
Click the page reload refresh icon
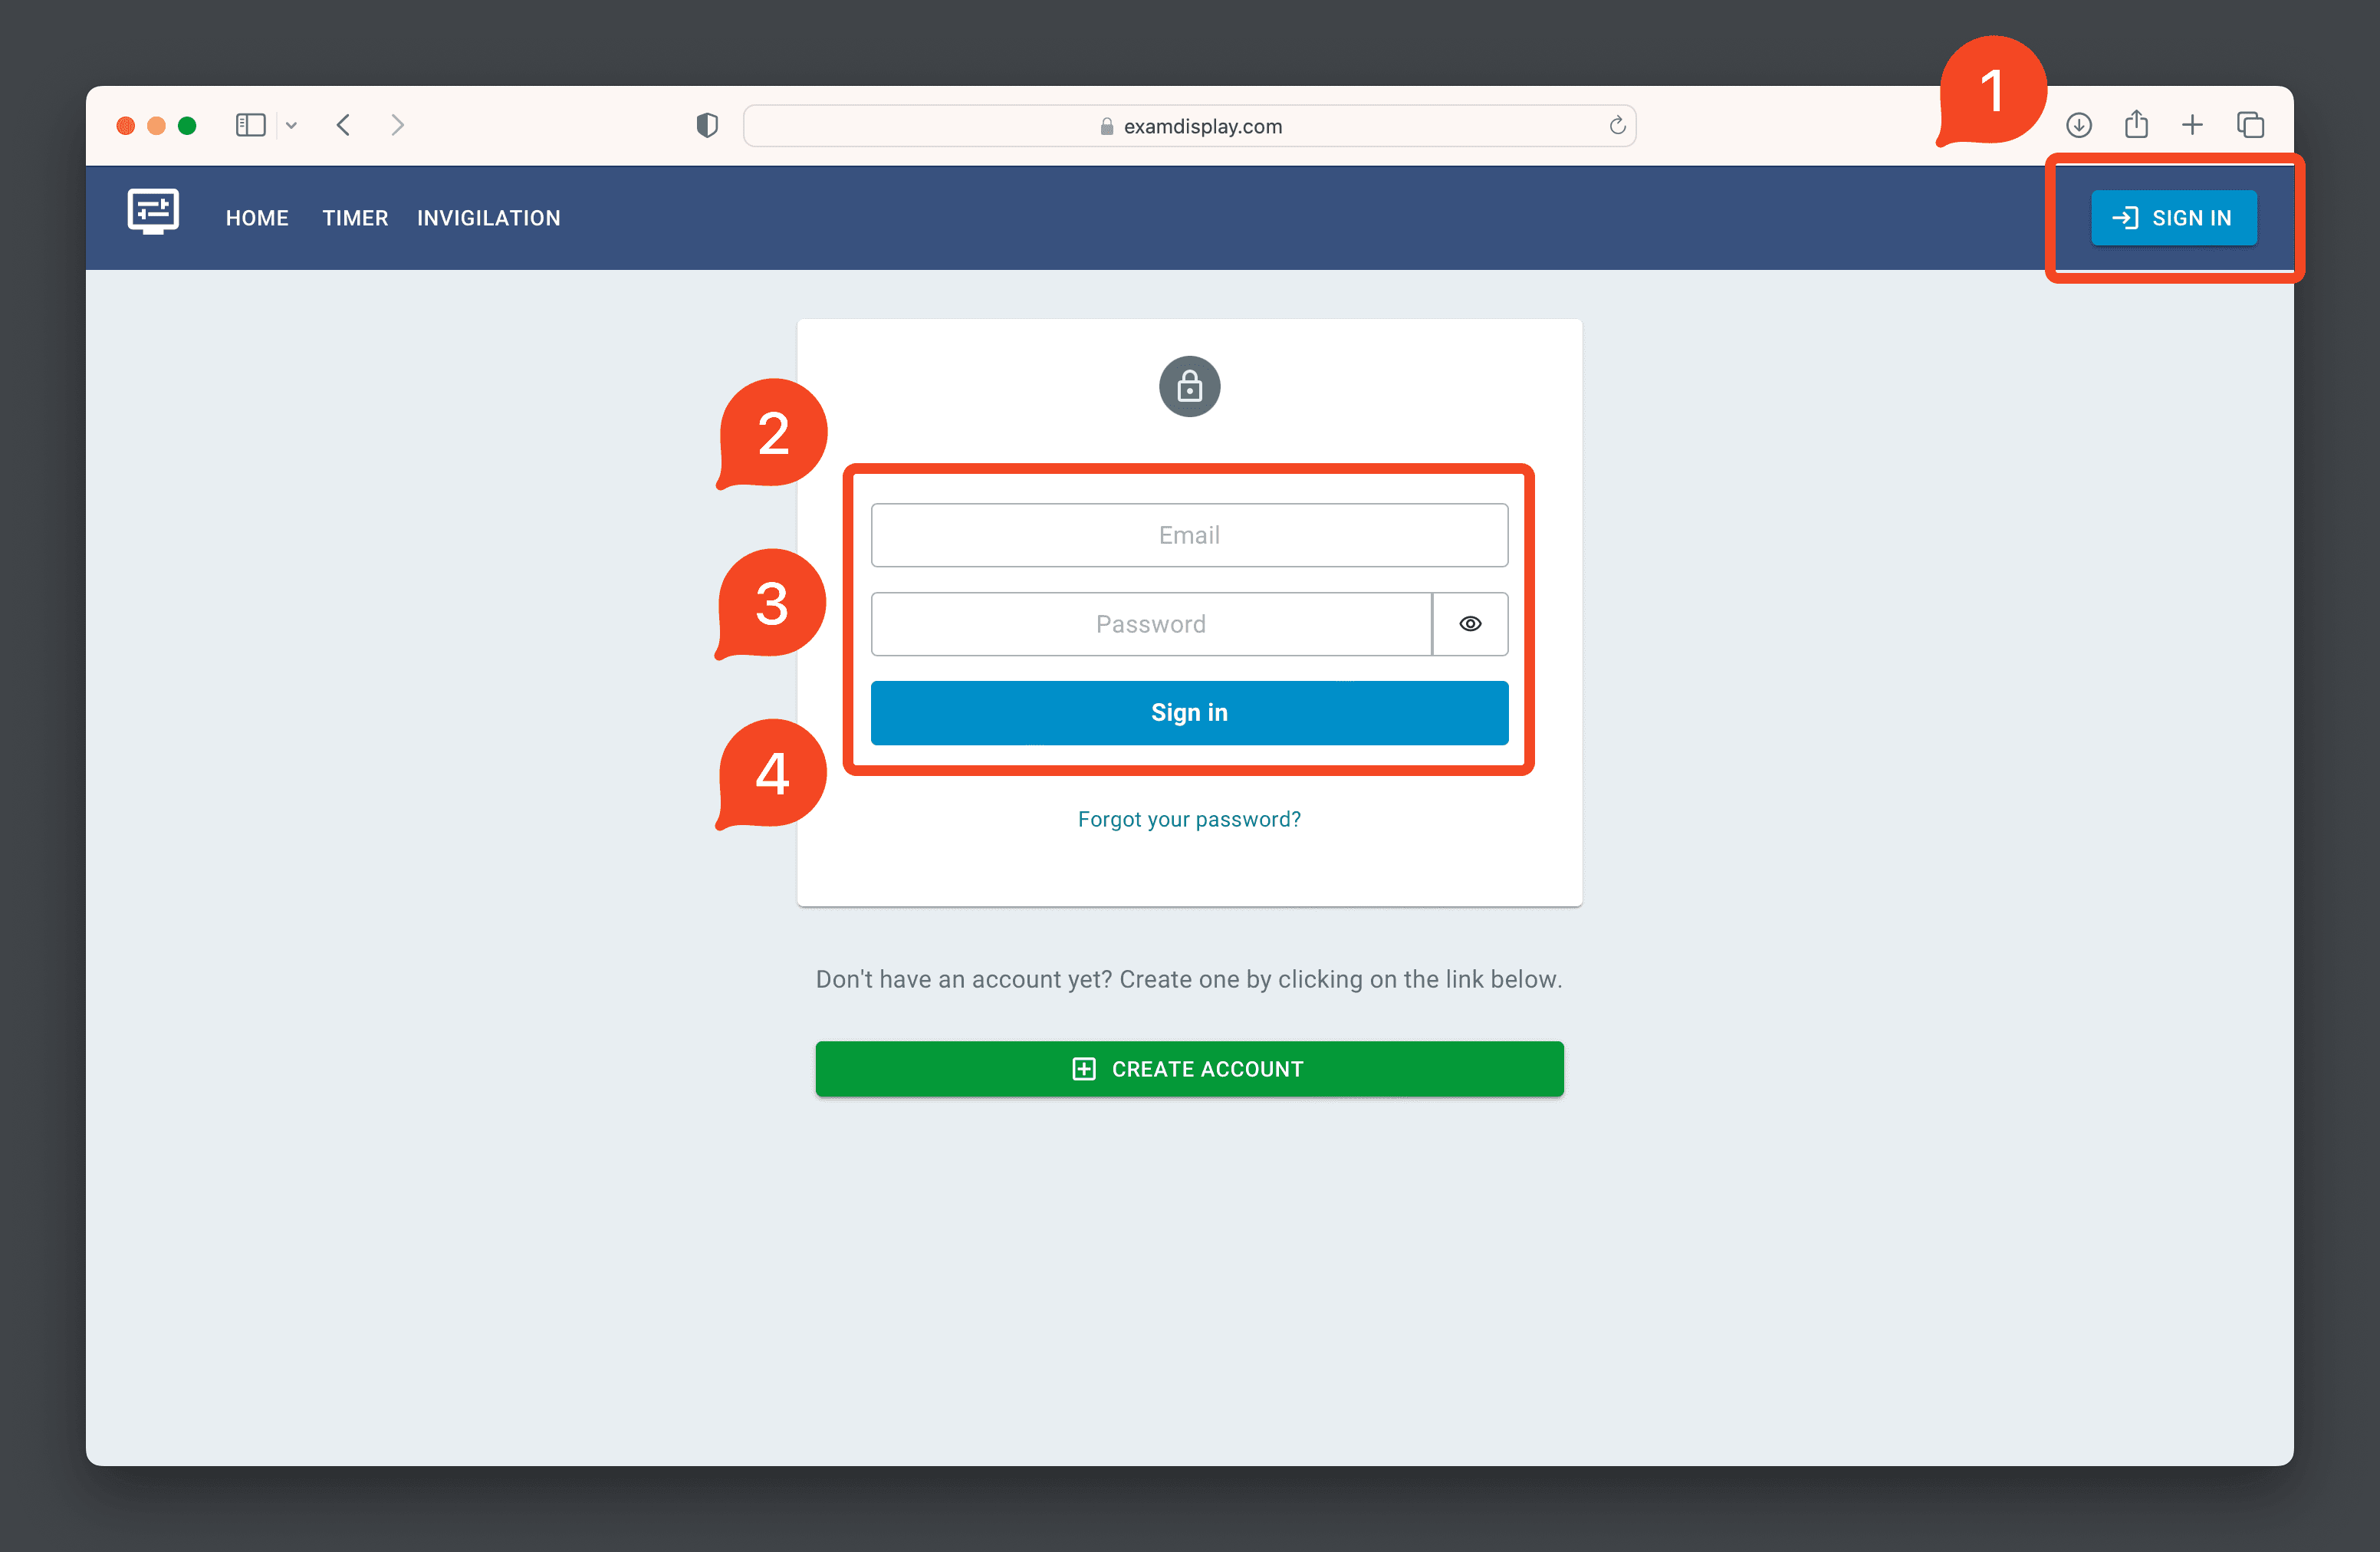pyautogui.click(x=1615, y=123)
